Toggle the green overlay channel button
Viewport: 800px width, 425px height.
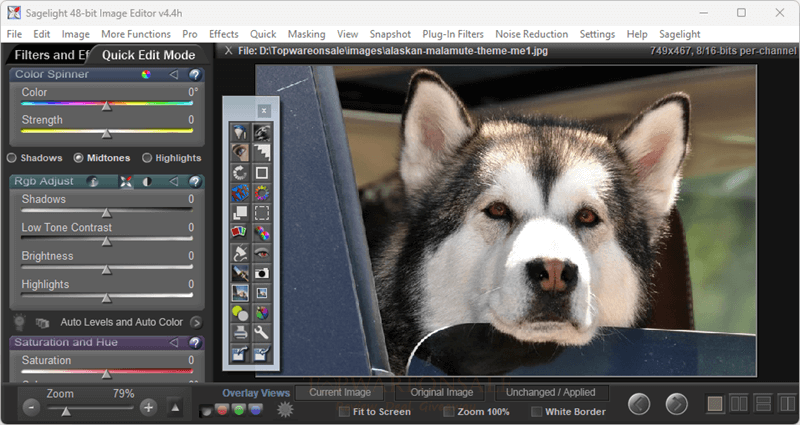click(239, 410)
